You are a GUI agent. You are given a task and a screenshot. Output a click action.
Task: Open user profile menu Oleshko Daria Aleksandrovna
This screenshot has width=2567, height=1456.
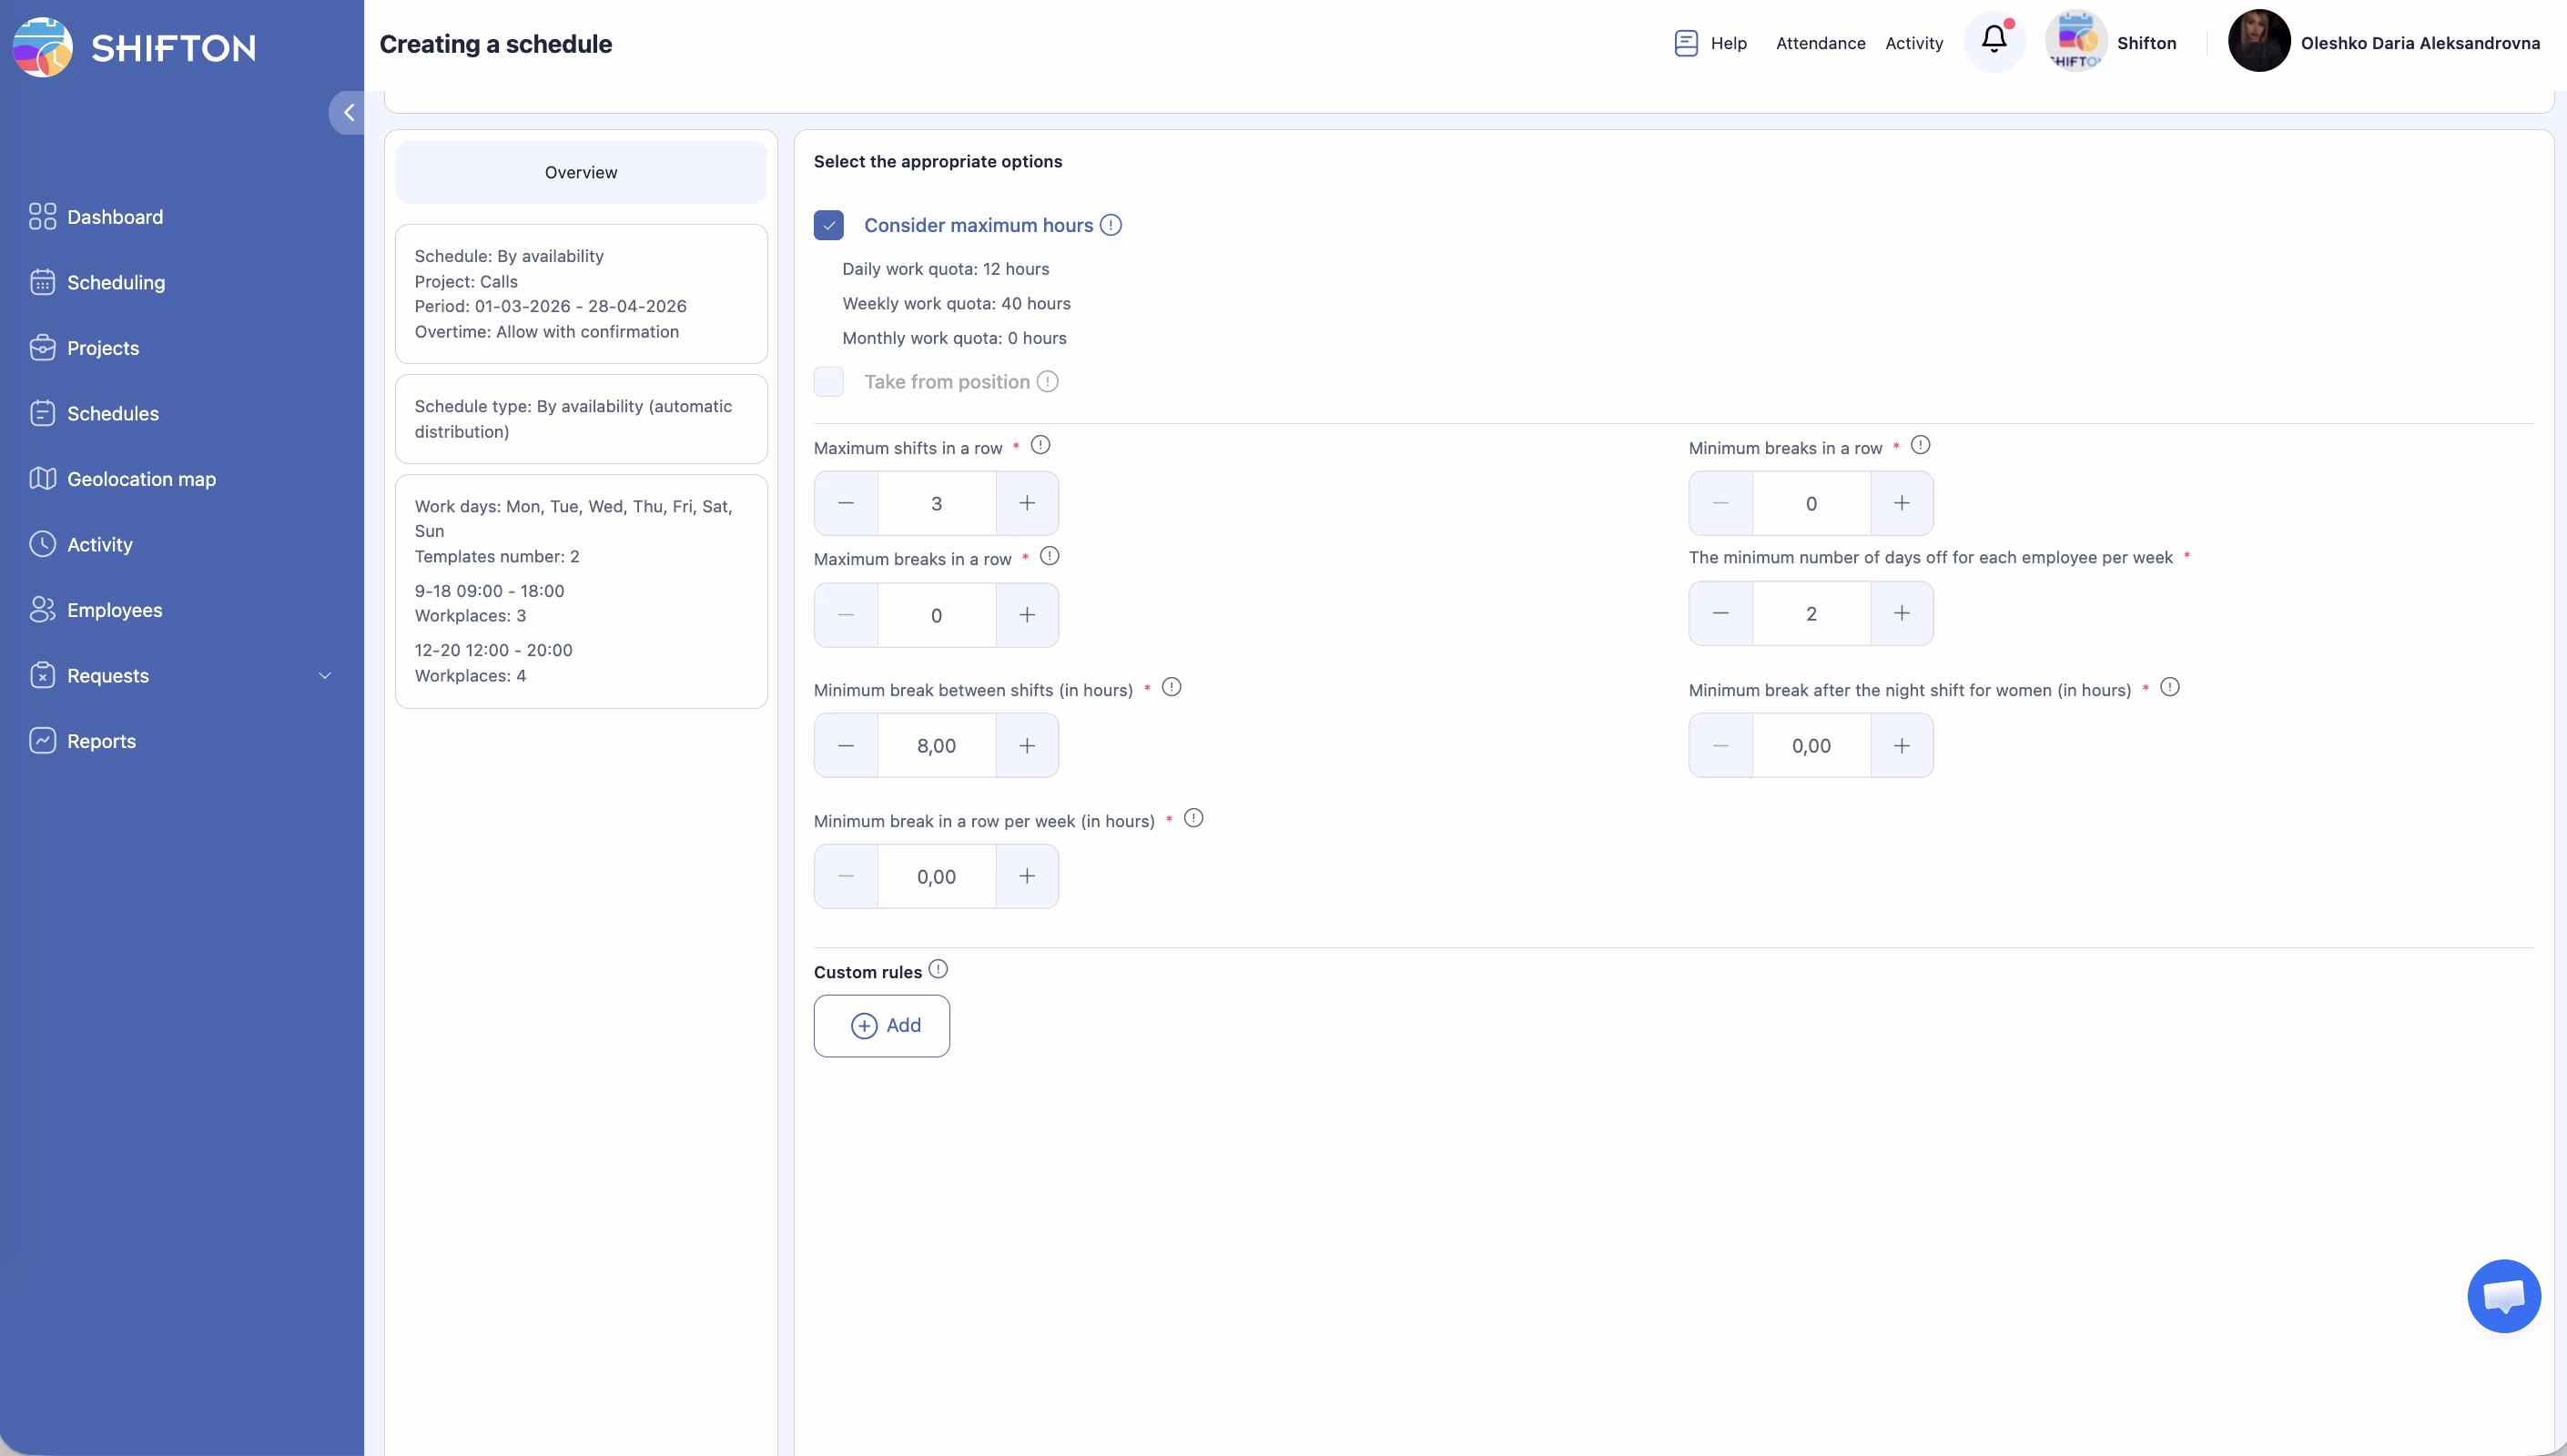[2419, 43]
